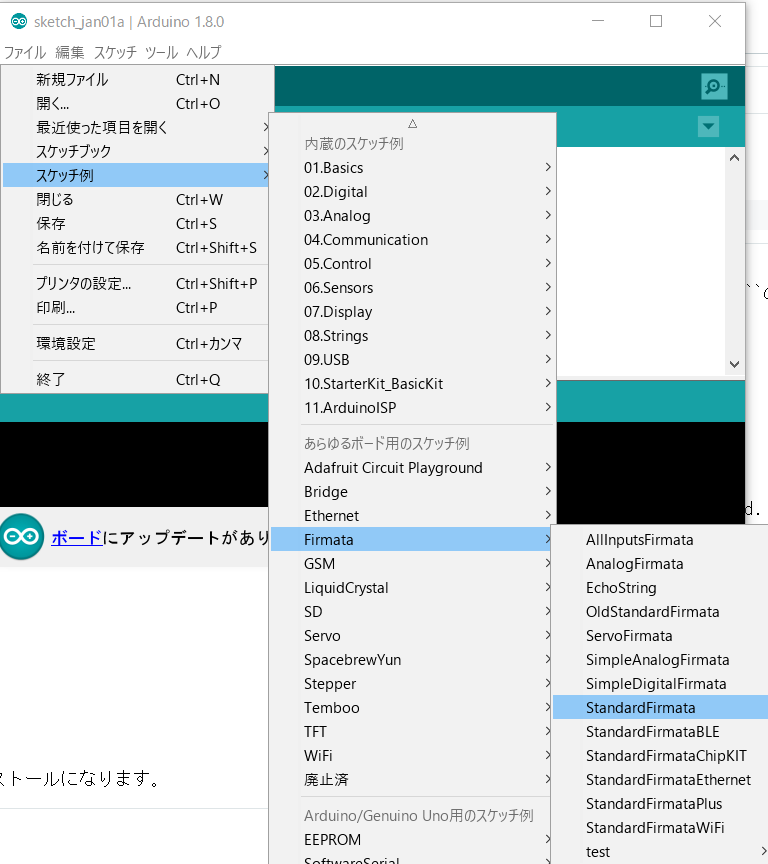The image size is (768, 864).
Task: Open the 廃止済 retired examples submenu
Action: 412,780
